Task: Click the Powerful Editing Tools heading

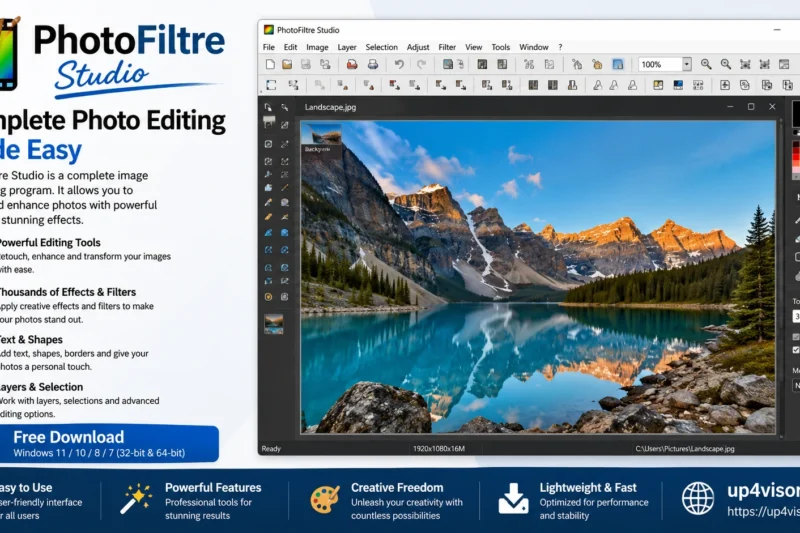Action: click(x=50, y=243)
